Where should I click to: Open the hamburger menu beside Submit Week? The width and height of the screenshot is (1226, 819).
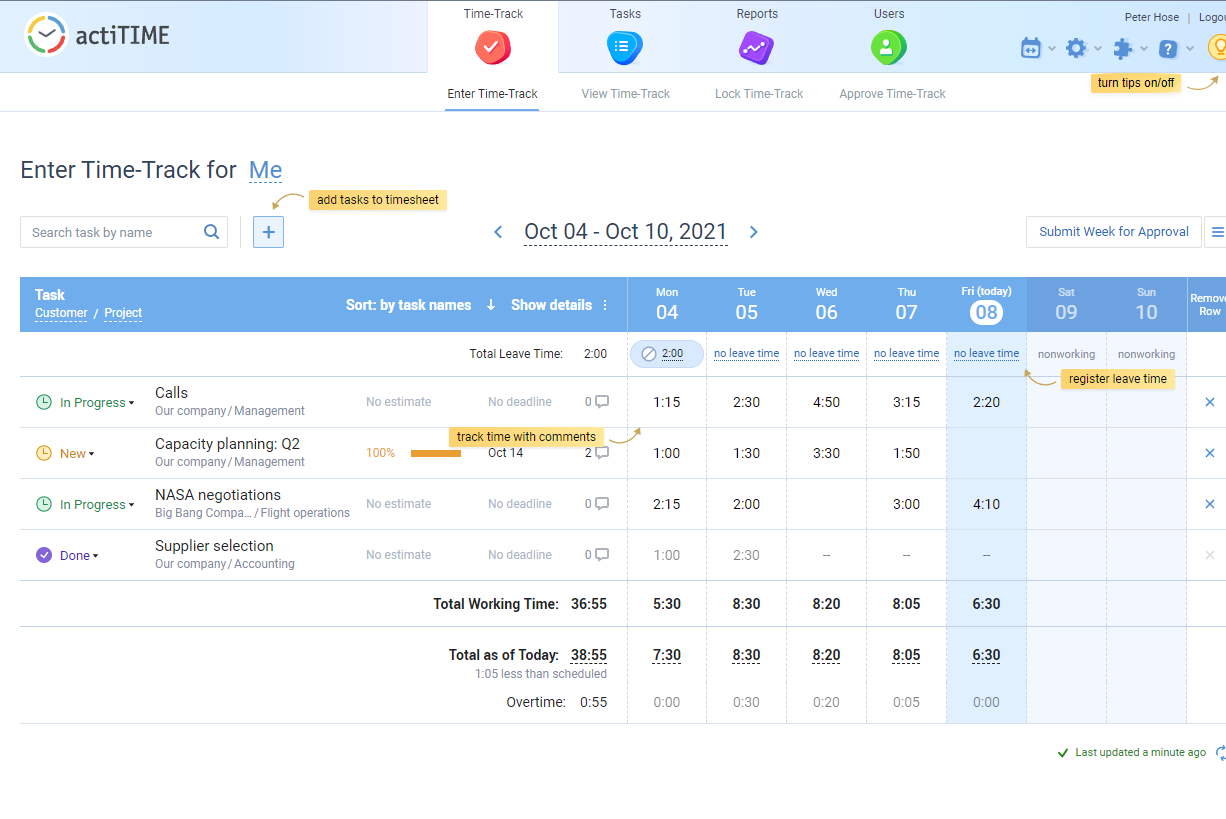[1216, 232]
